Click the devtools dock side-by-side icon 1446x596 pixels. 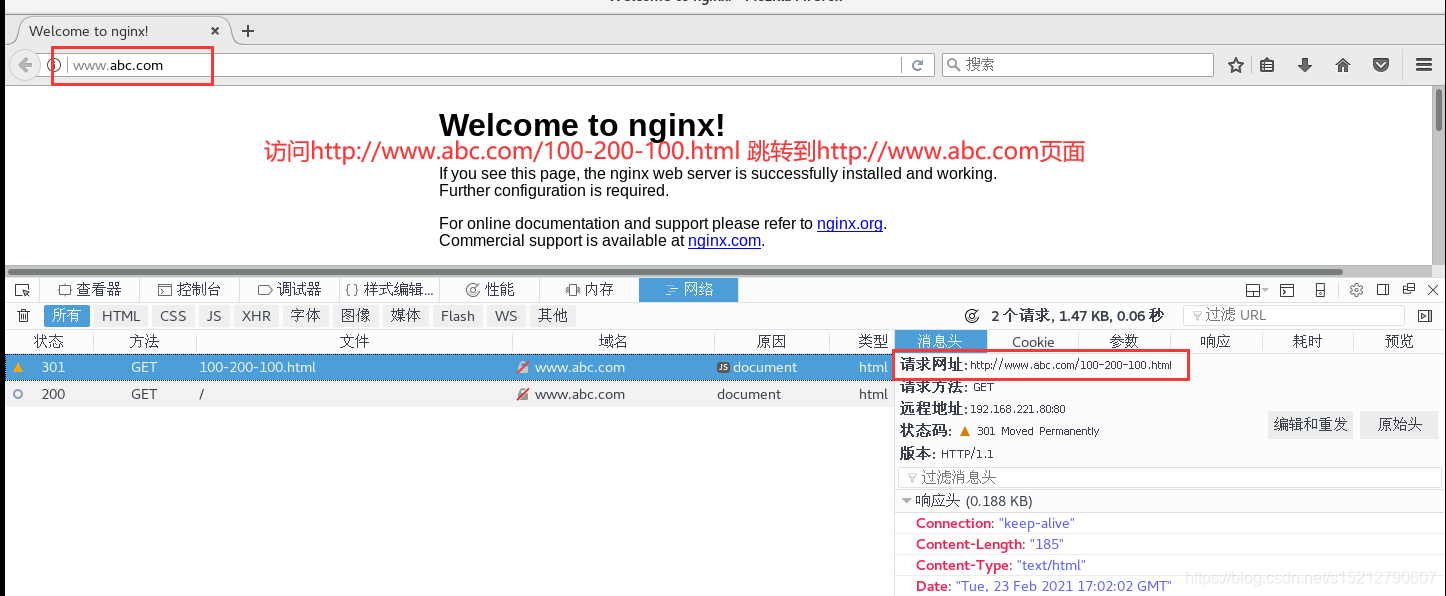1383,290
